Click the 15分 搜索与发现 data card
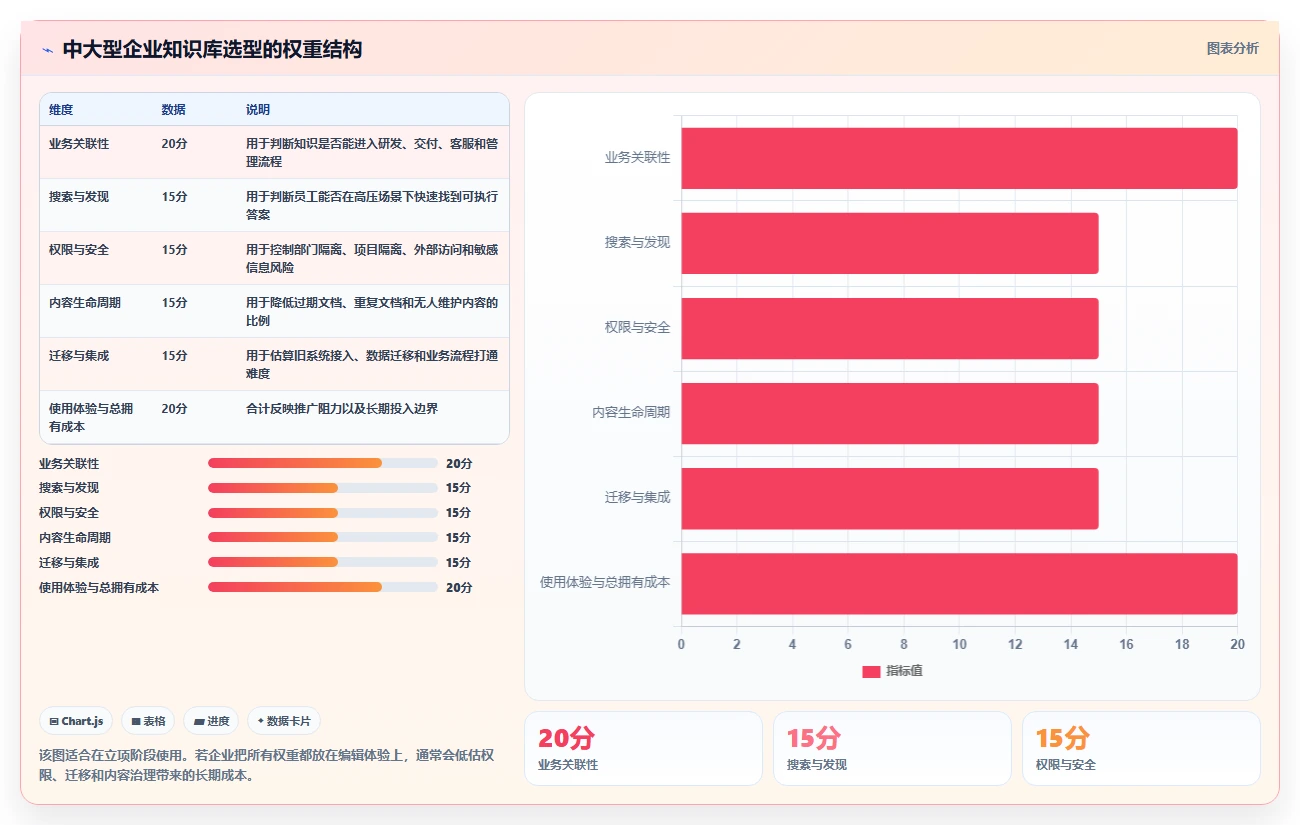Viewport: 1300px width, 825px height. (x=892, y=748)
